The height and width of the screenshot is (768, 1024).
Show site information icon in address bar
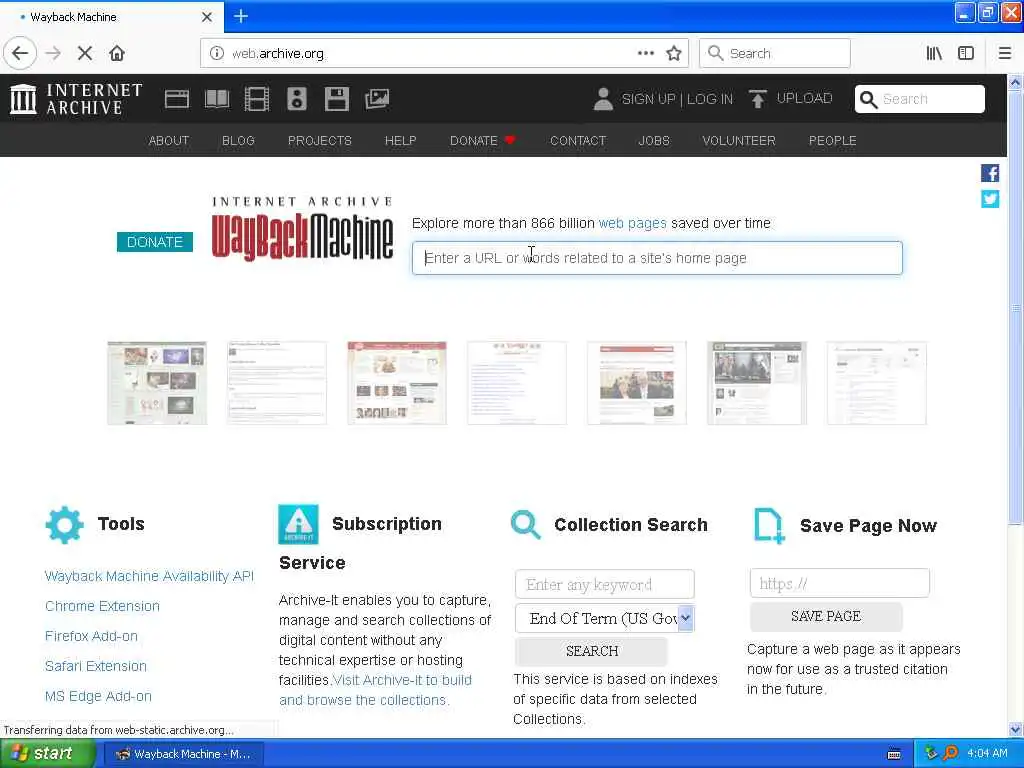(217, 53)
